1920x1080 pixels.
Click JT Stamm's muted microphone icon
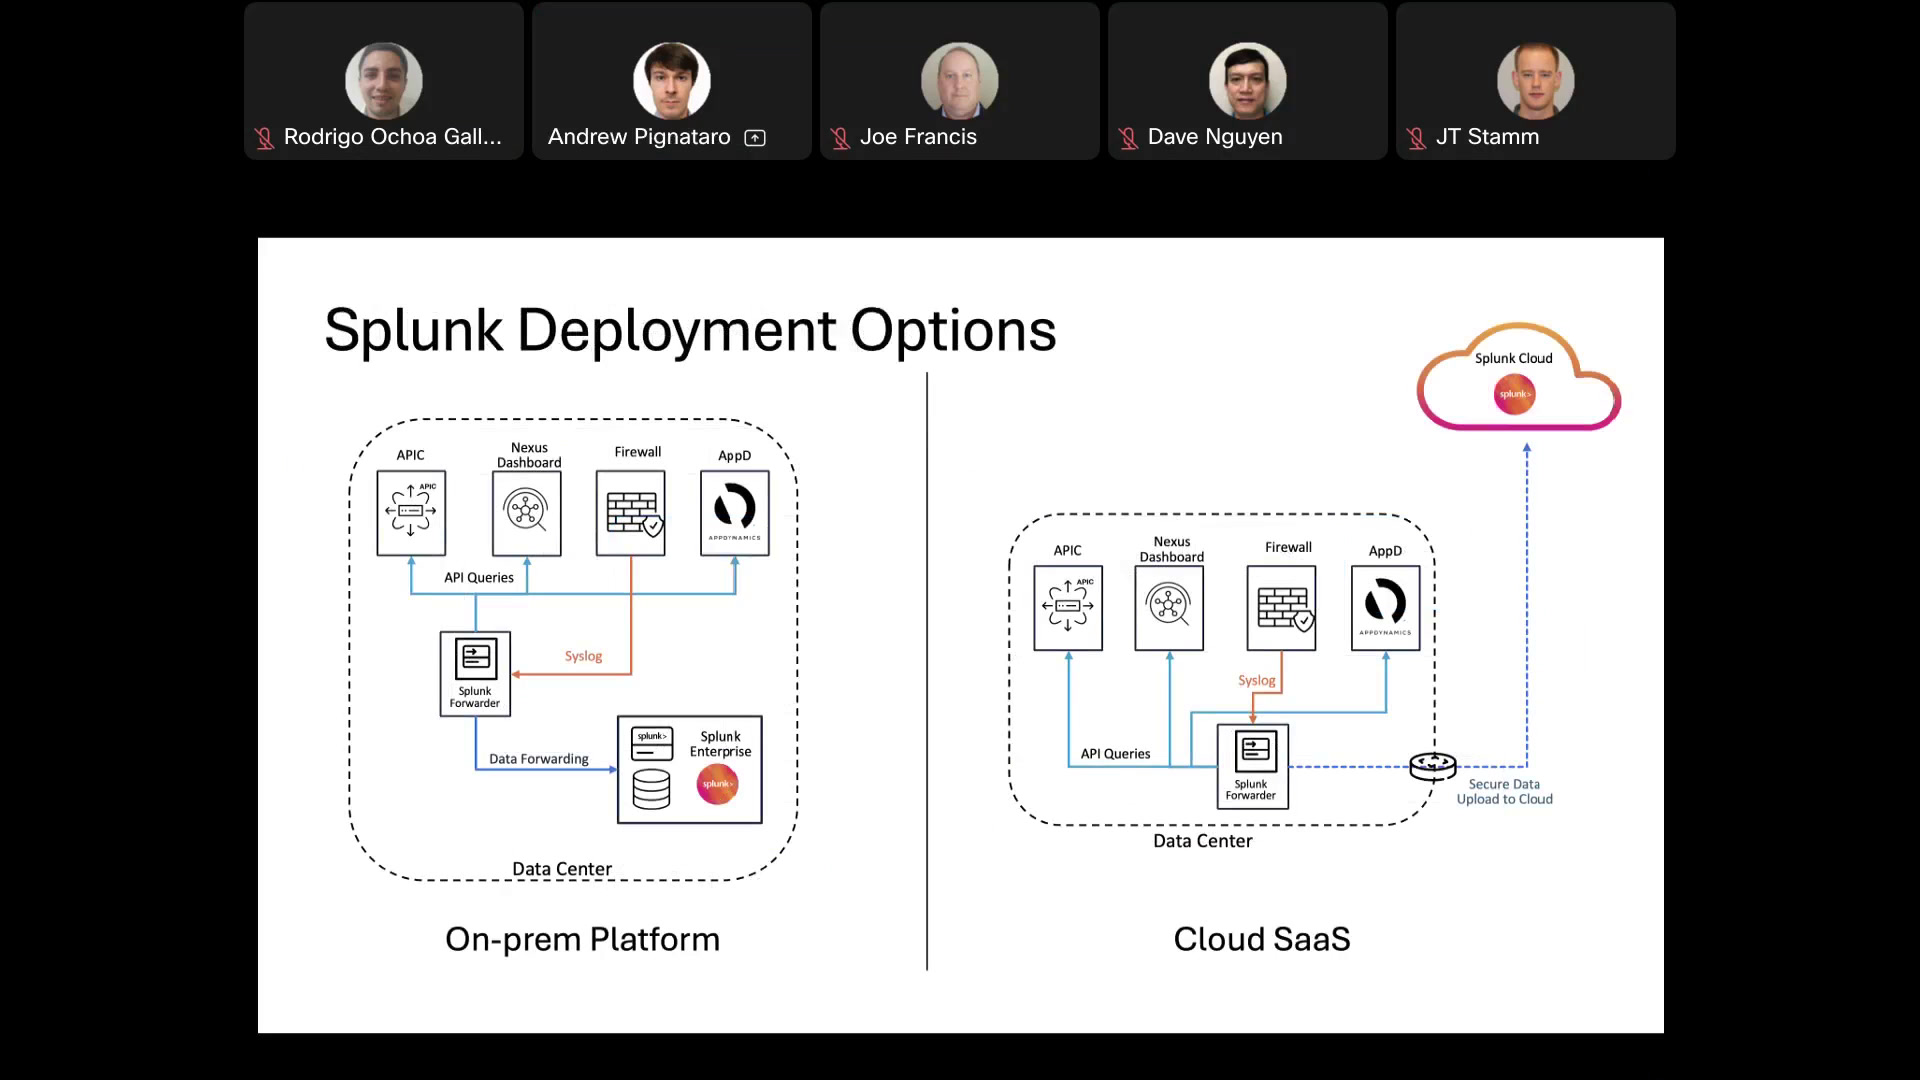click(x=1416, y=138)
